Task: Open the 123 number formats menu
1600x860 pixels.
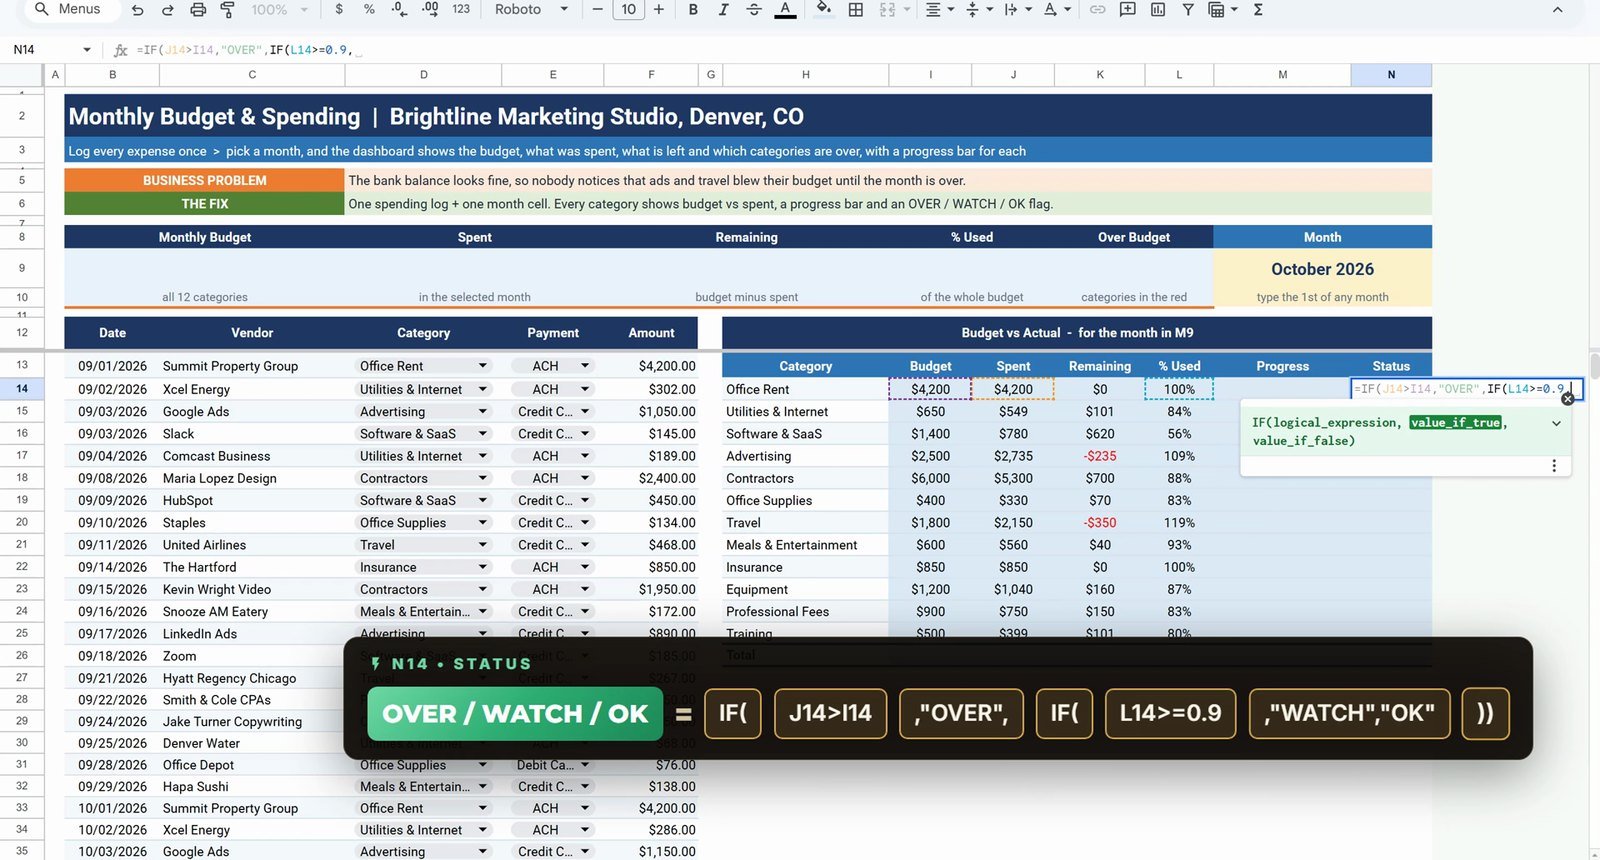Action: [x=461, y=9]
